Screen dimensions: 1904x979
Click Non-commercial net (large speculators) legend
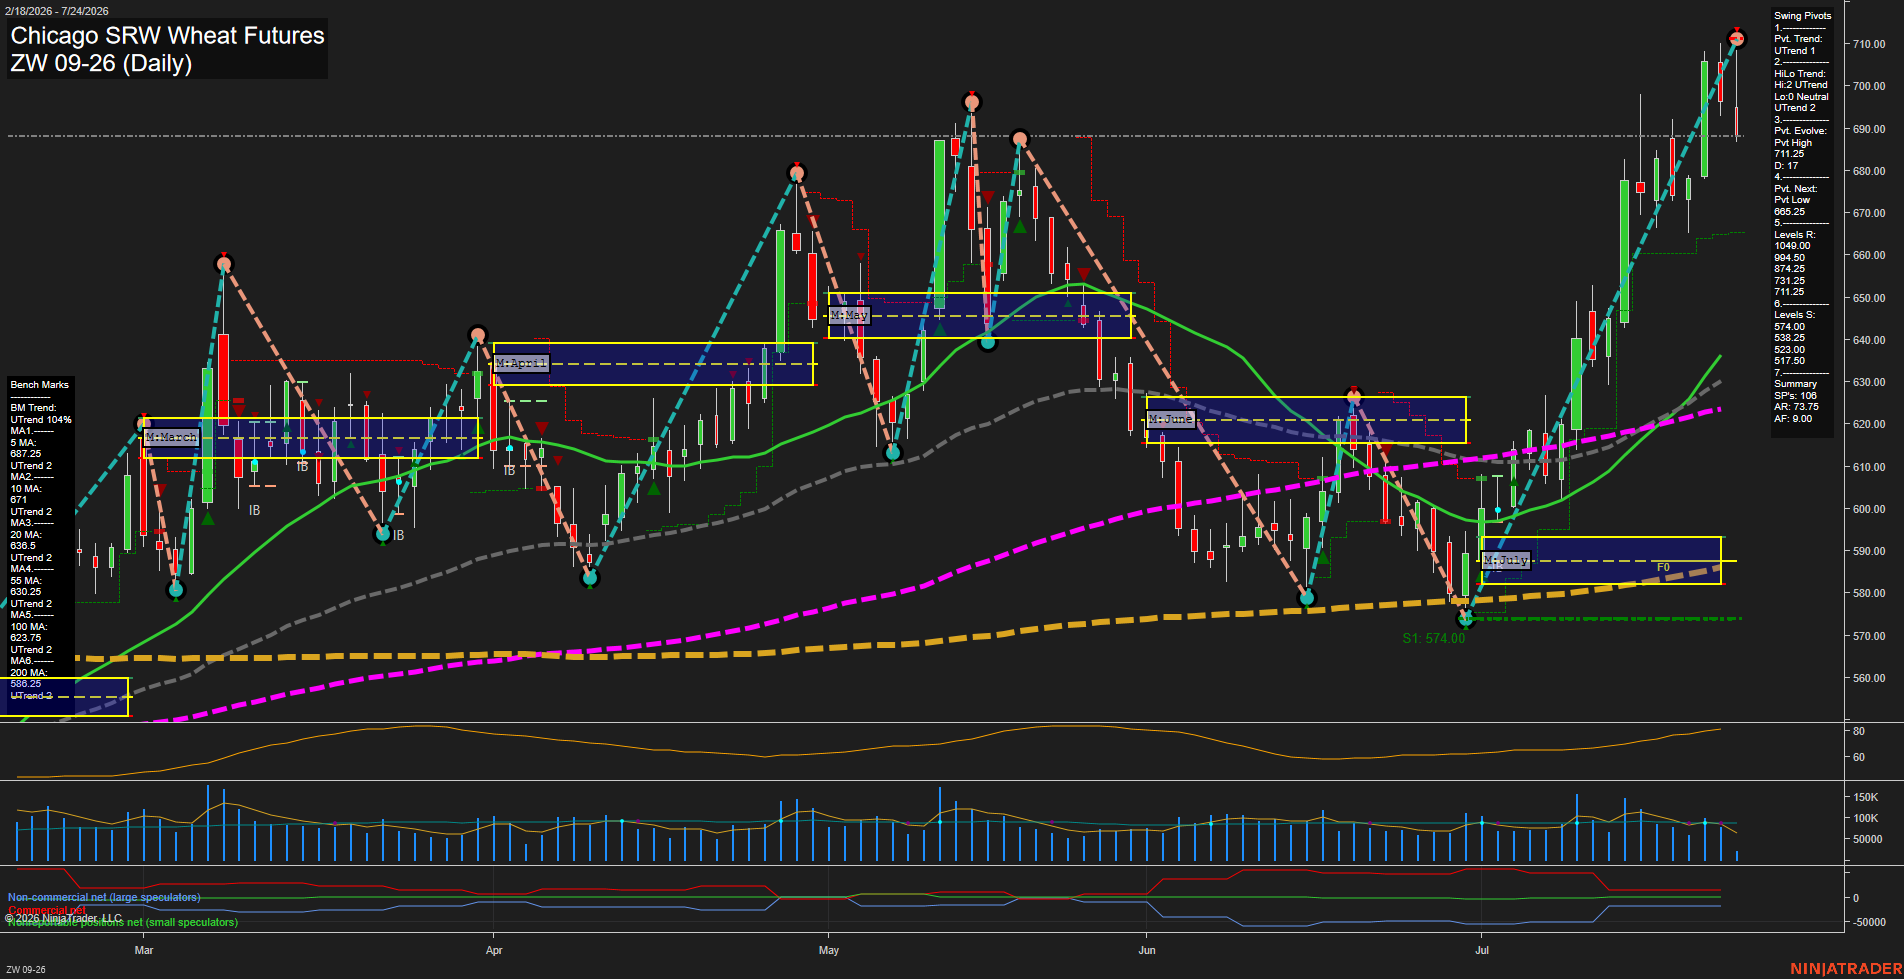click(104, 898)
